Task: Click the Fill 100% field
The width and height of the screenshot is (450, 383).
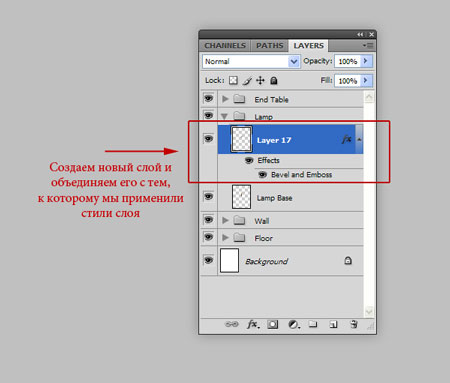Action: pyautogui.click(x=348, y=81)
